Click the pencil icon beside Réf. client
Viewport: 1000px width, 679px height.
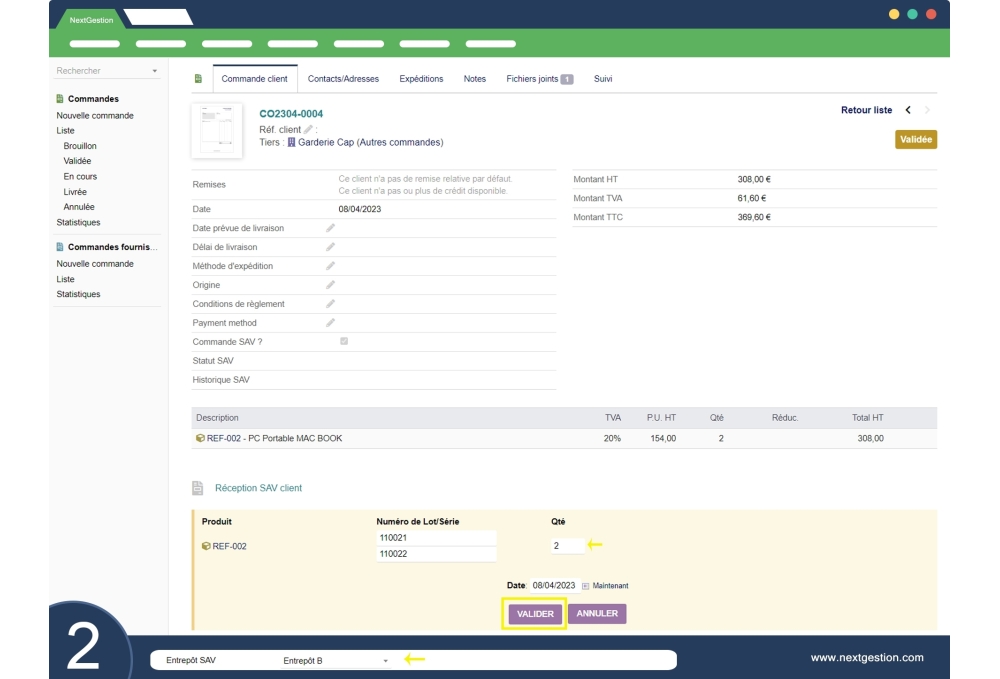pos(309,130)
